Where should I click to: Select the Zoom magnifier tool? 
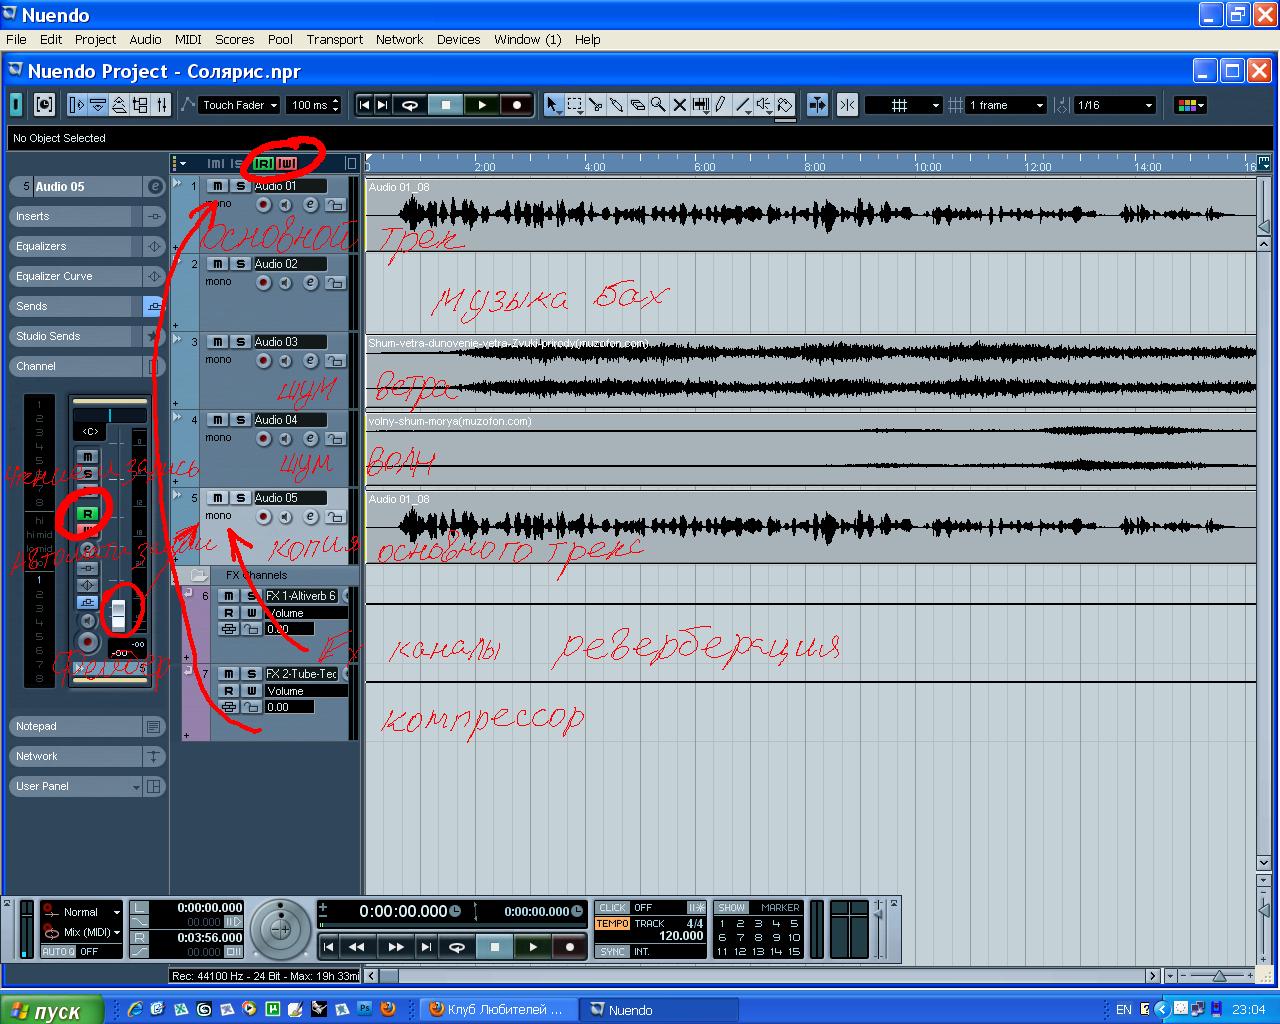click(x=658, y=105)
